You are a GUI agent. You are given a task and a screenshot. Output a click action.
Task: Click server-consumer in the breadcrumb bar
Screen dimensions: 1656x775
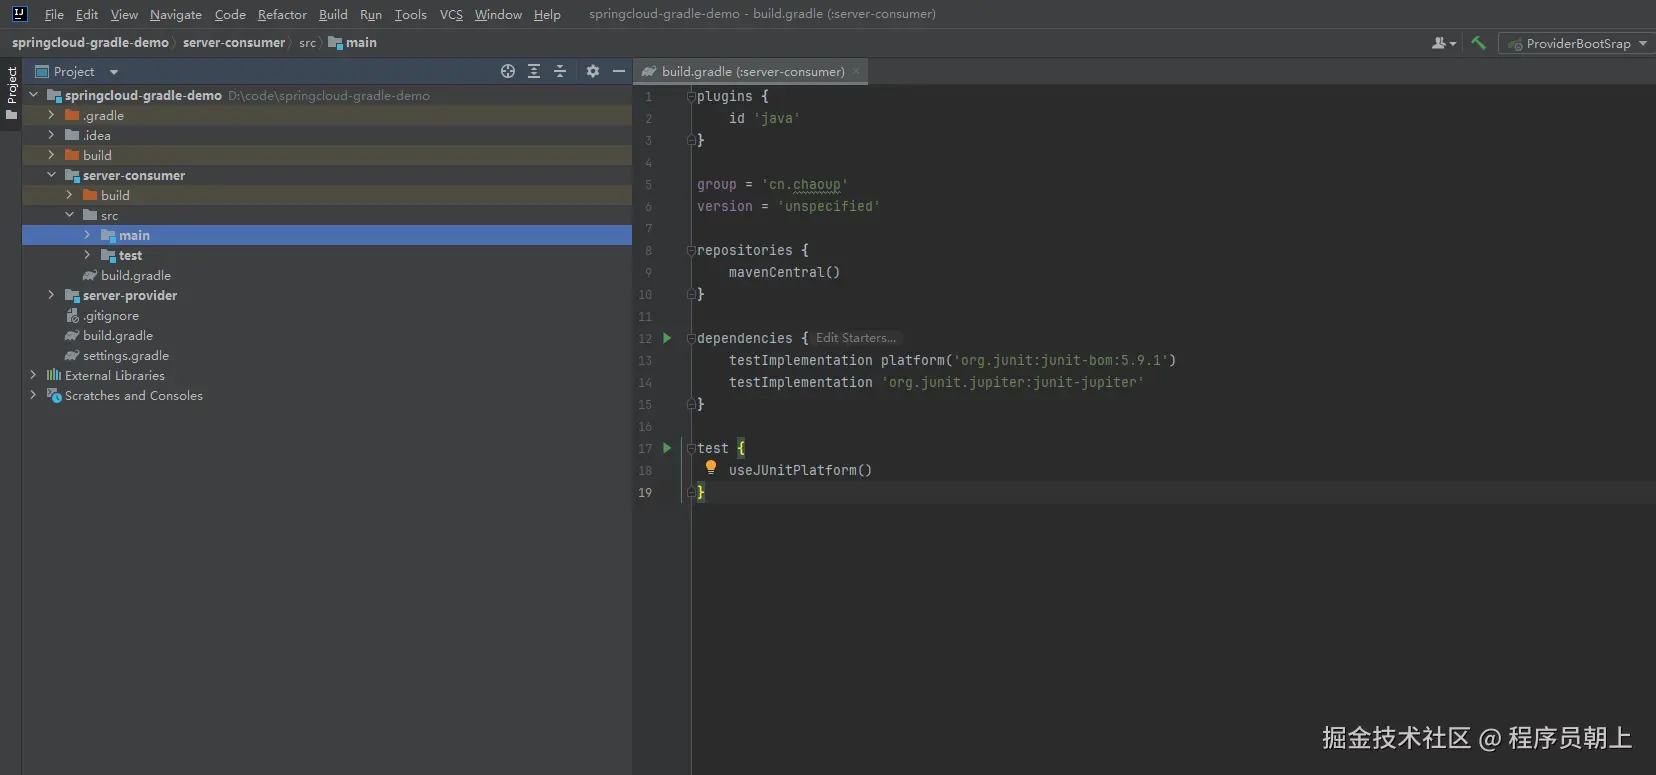point(234,43)
